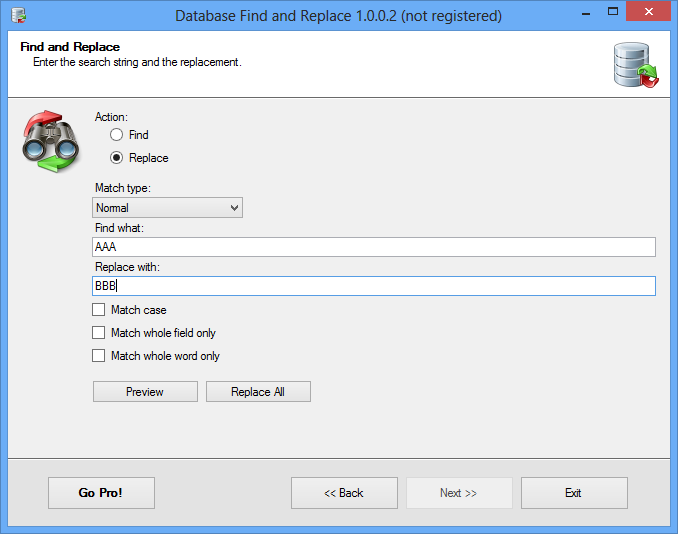Image resolution: width=678 pixels, height=534 pixels.
Task: Select the Replace action radio button
Action: tap(117, 158)
